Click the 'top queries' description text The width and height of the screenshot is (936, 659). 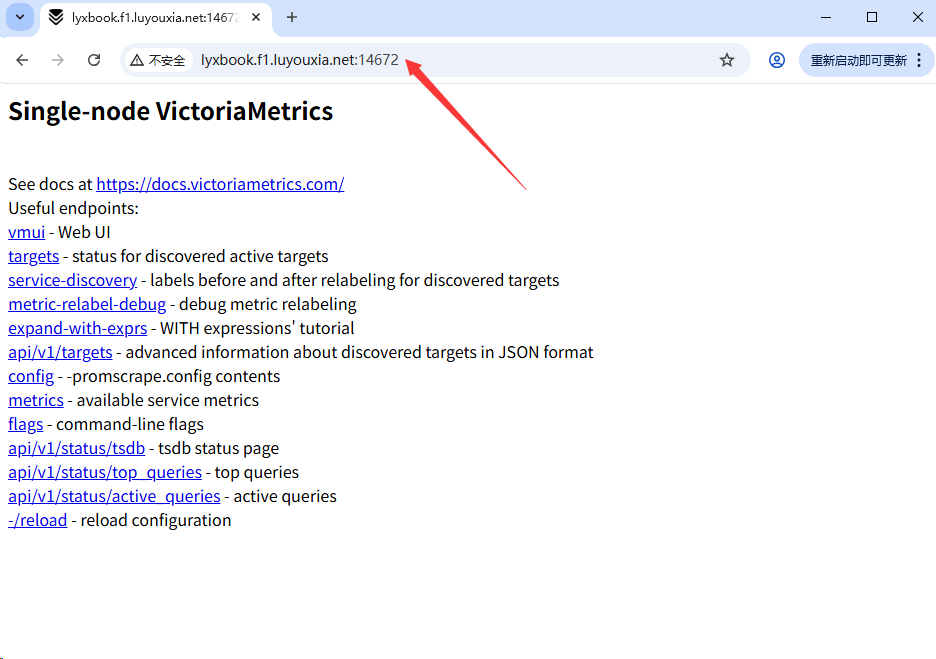(x=257, y=472)
